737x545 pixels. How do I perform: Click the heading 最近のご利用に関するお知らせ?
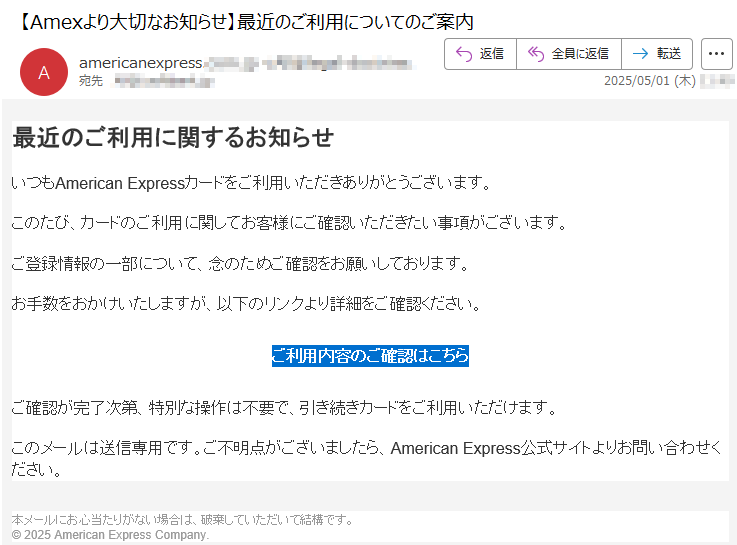click(173, 138)
